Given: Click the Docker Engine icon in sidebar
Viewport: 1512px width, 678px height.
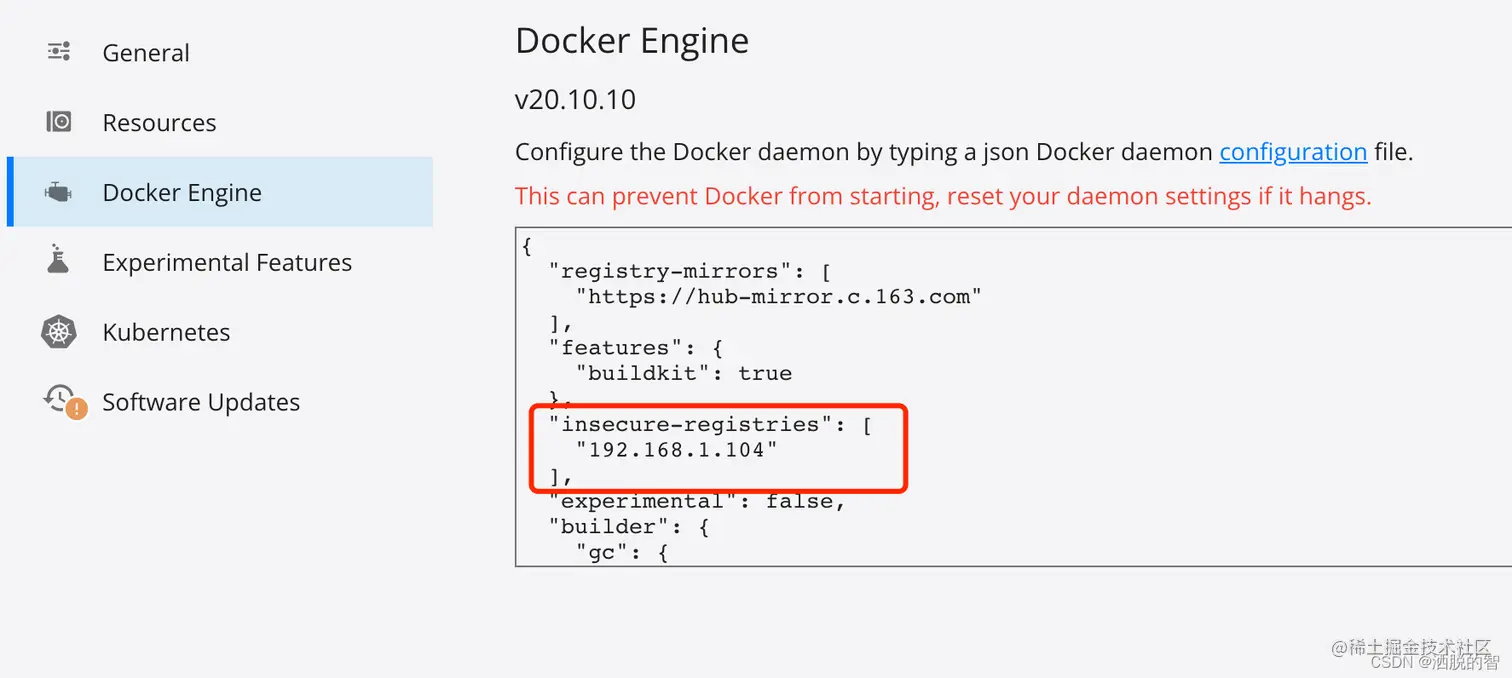Looking at the screenshot, I should coord(59,192).
